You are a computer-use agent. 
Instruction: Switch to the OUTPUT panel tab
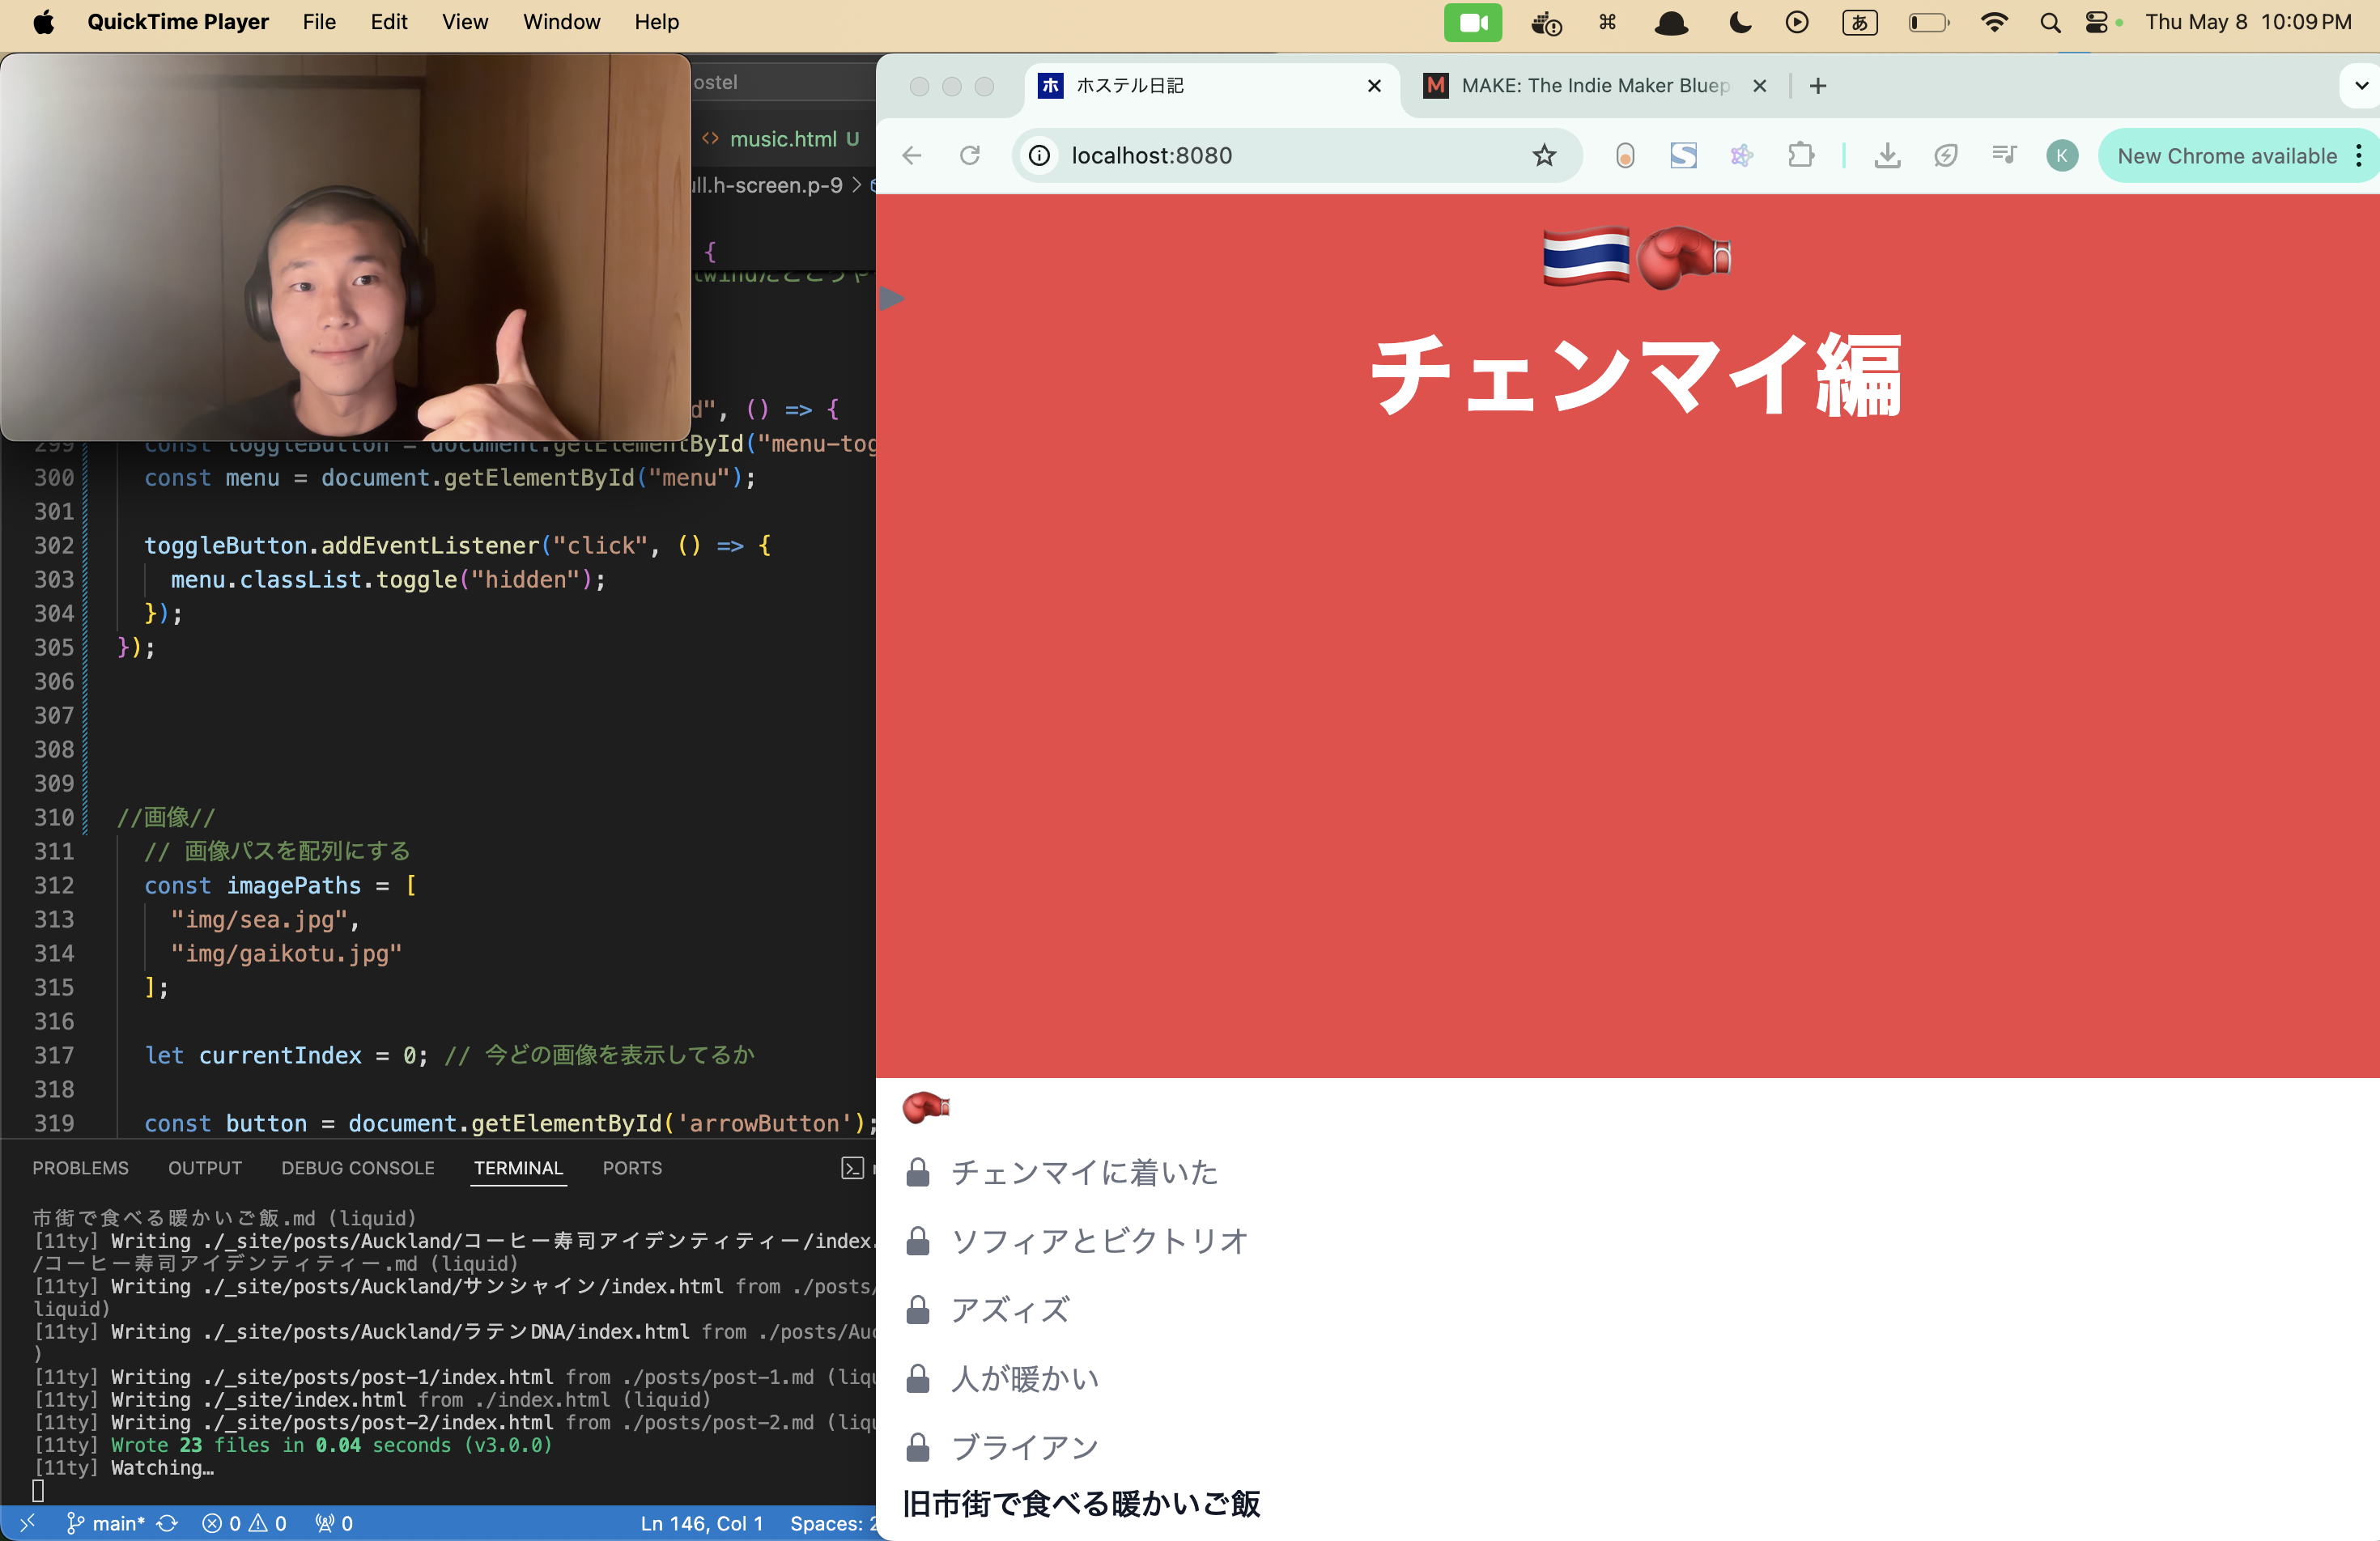(x=205, y=1168)
